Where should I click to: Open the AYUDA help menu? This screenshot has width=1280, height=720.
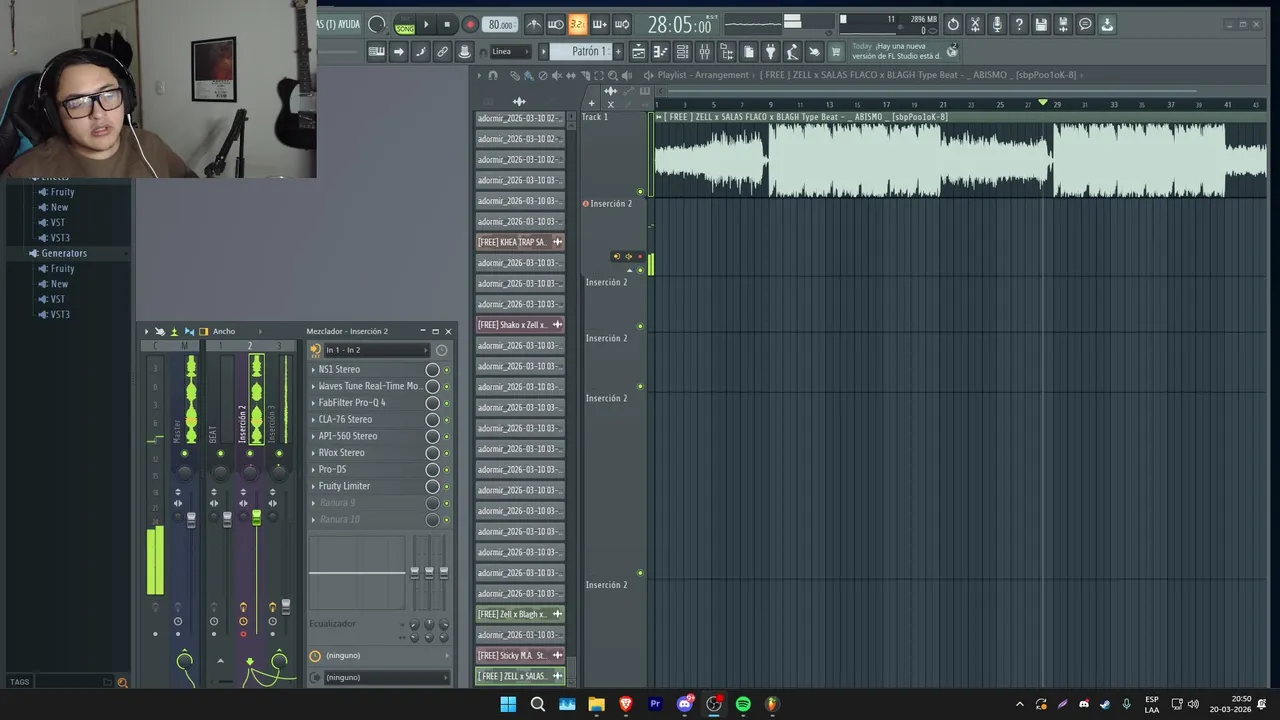pyautogui.click(x=349, y=24)
